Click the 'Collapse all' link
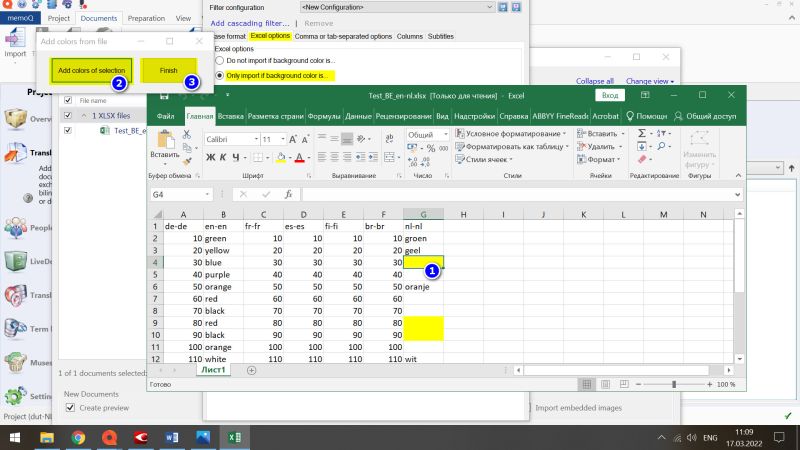800x450 pixels. coord(594,81)
